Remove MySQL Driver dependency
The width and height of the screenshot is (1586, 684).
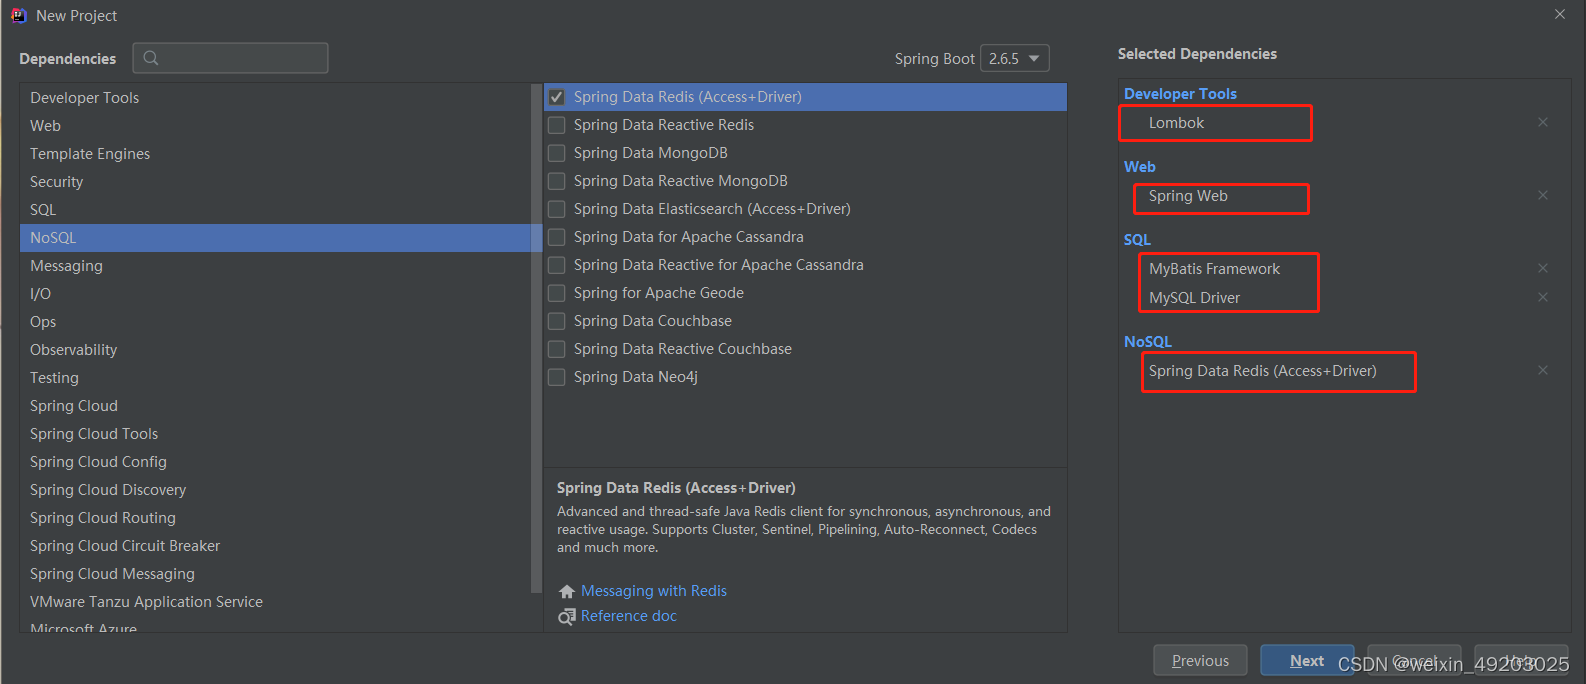click(x=1543, y=297)
